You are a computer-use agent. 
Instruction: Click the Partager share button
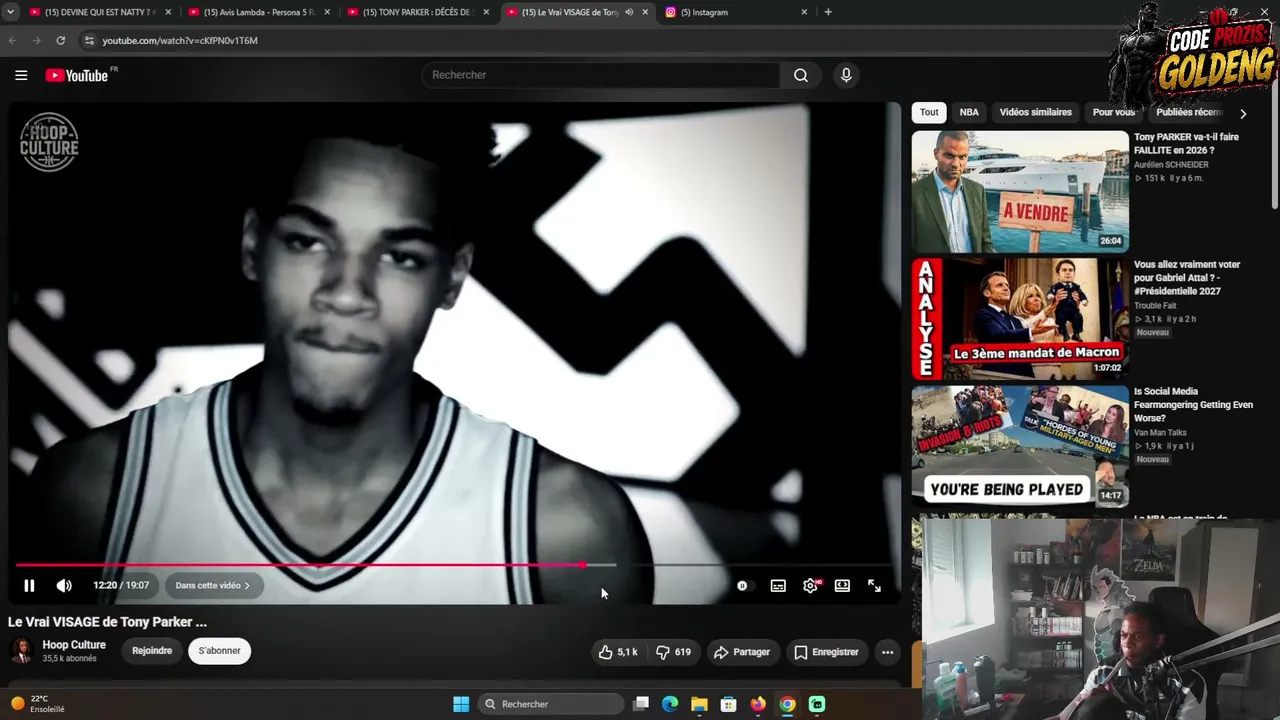click(x=741, y=652)
